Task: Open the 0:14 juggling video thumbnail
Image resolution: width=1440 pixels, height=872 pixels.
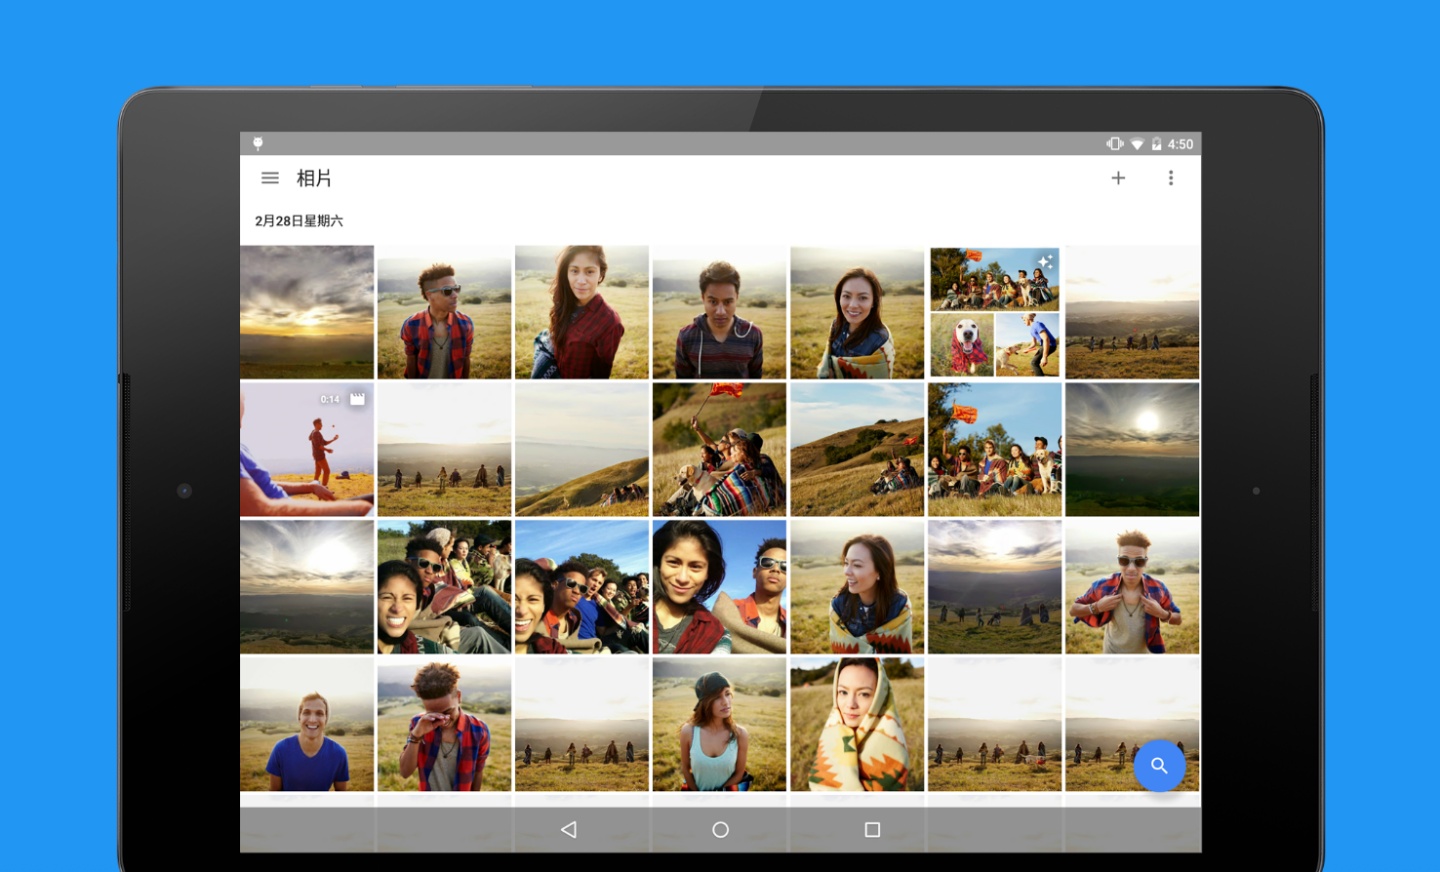Action: click(307, 449)
